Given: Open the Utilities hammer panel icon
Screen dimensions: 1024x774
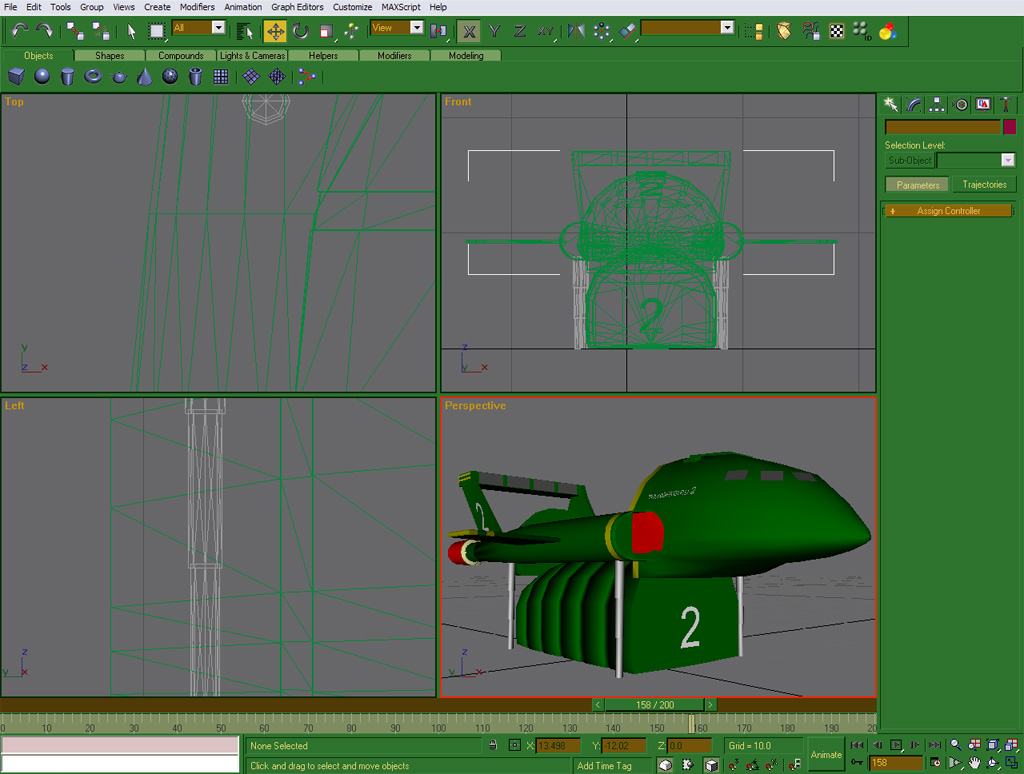Looking at the screenshot, I should [x=1006, y=105].
